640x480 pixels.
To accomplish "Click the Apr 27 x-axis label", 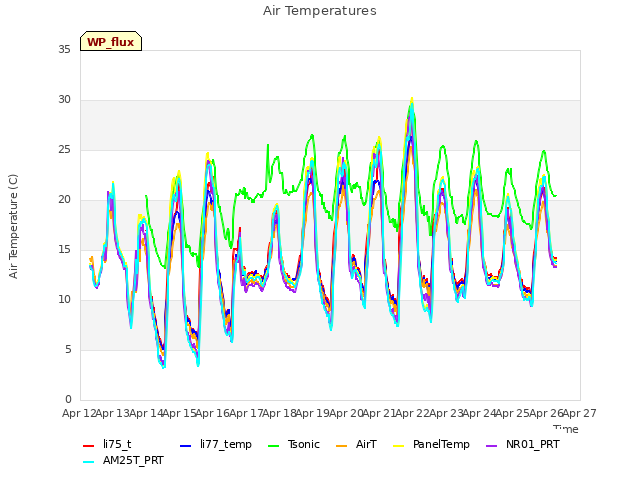I will coord(580,413).
